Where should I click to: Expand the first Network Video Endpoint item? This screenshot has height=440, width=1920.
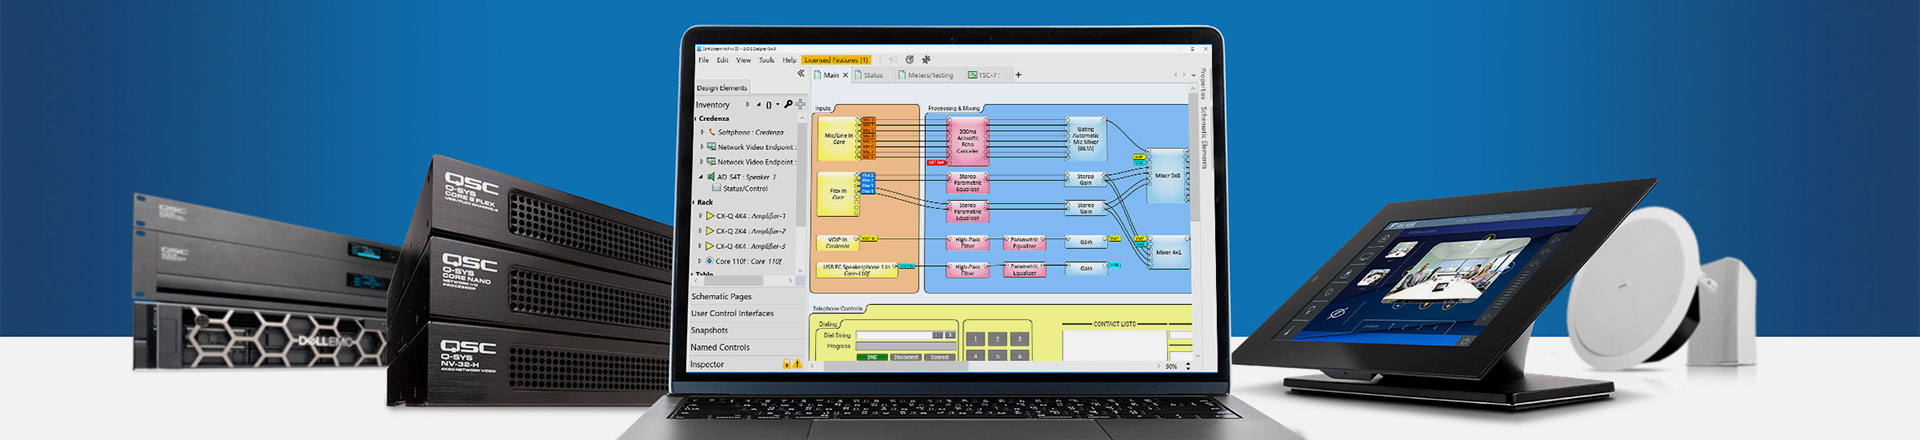tap(702, 147)
